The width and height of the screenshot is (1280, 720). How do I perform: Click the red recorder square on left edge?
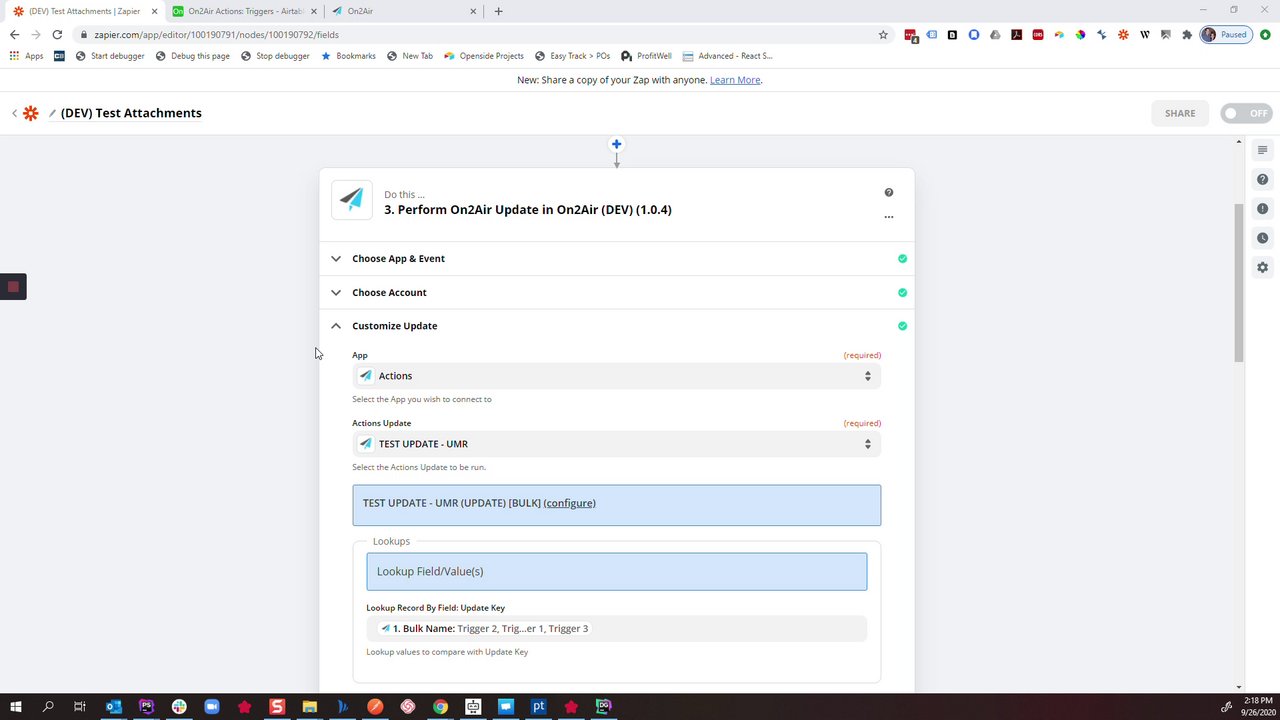pyautogui.click(x=13, y=287)
